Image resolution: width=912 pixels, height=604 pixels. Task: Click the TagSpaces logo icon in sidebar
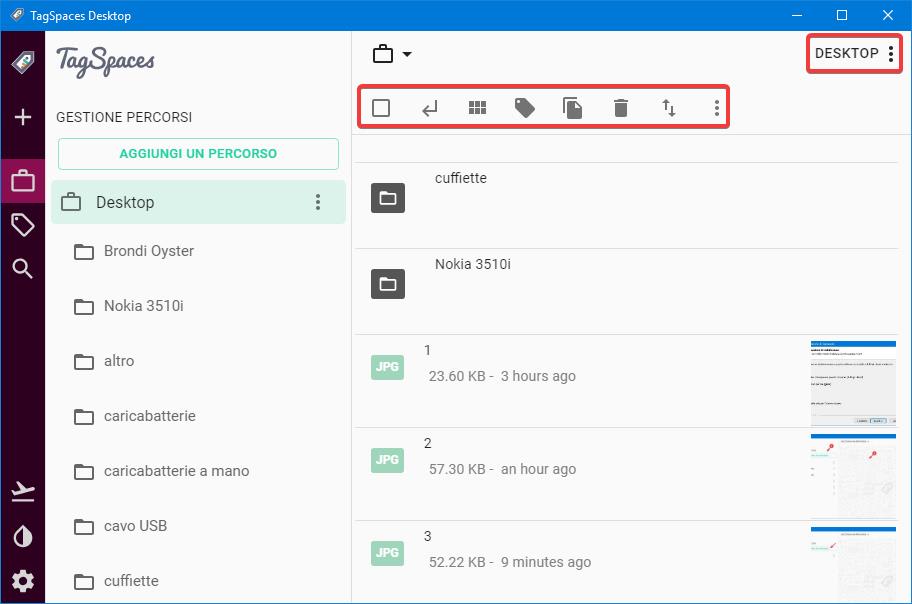click(23, 62)
